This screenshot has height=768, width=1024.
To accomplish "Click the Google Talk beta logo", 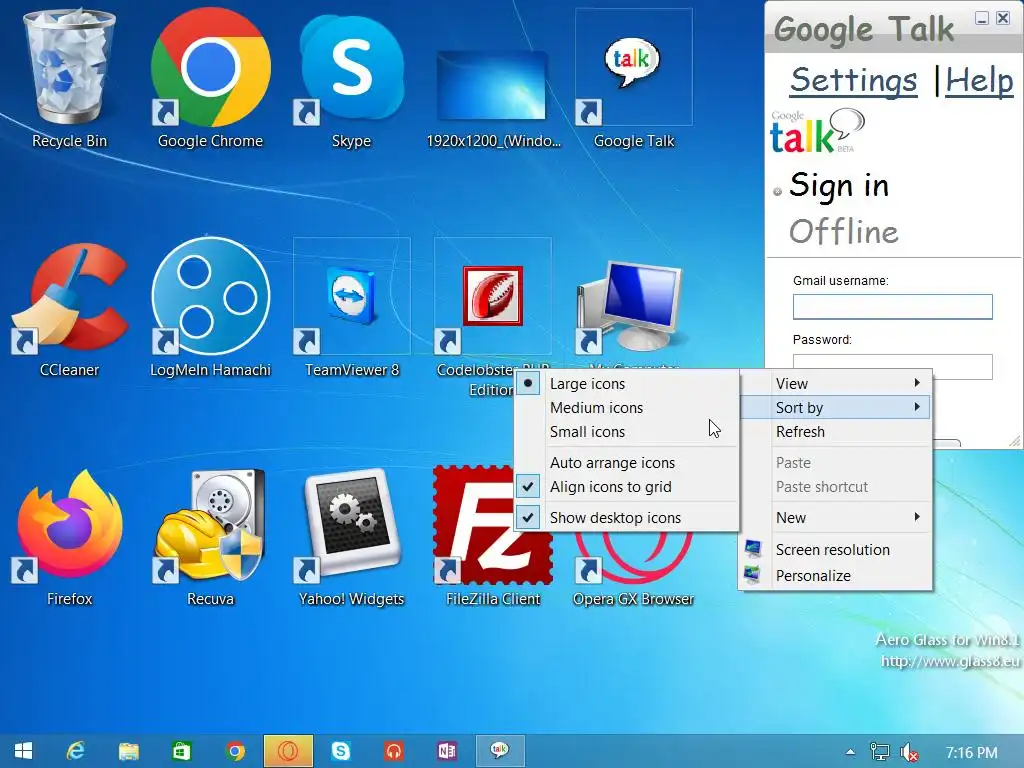I will 816,131.
